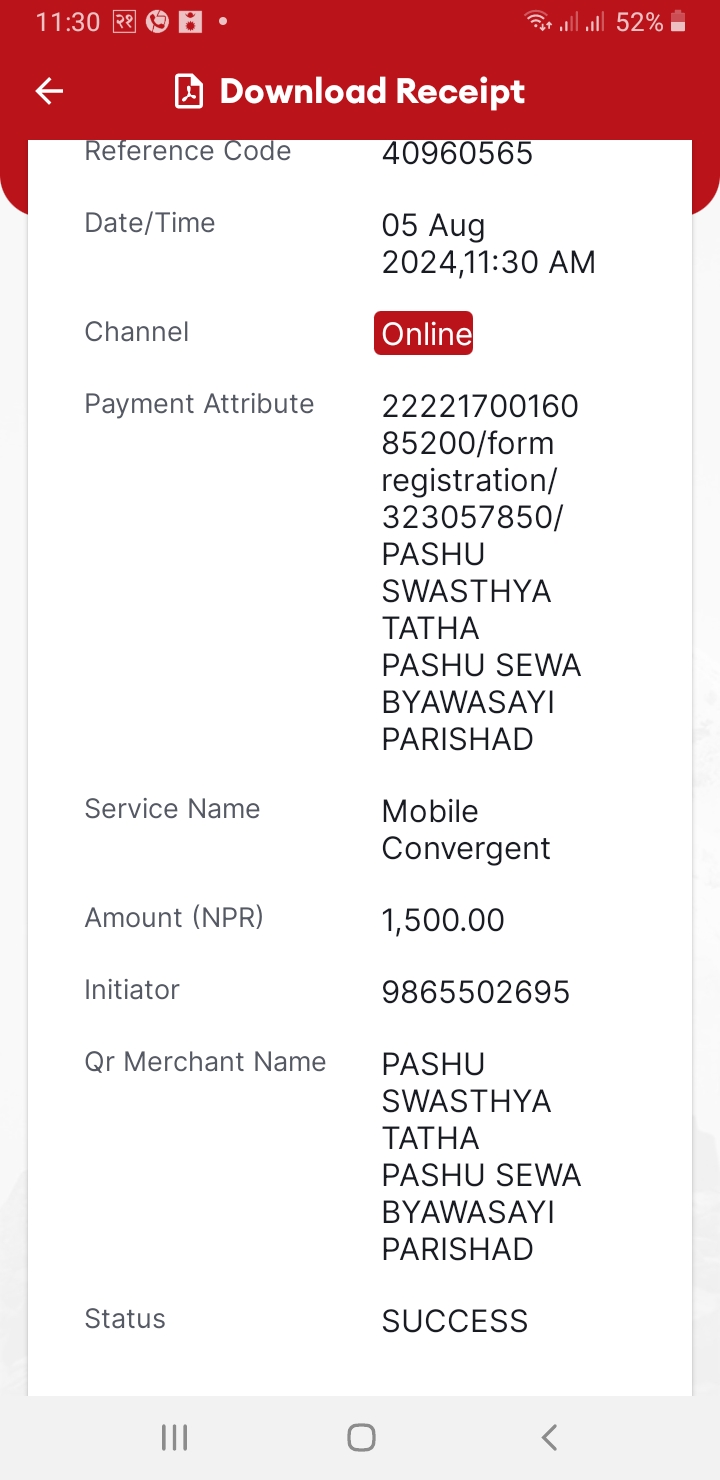Tap the clock time in status bar
The width and height of the screenshot is (720, 1480).
tap(68, 22)
